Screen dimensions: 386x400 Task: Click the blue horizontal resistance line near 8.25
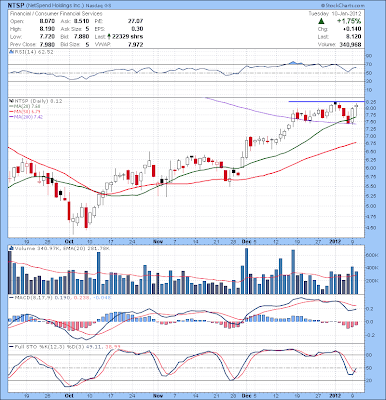(x=326, y=101)
